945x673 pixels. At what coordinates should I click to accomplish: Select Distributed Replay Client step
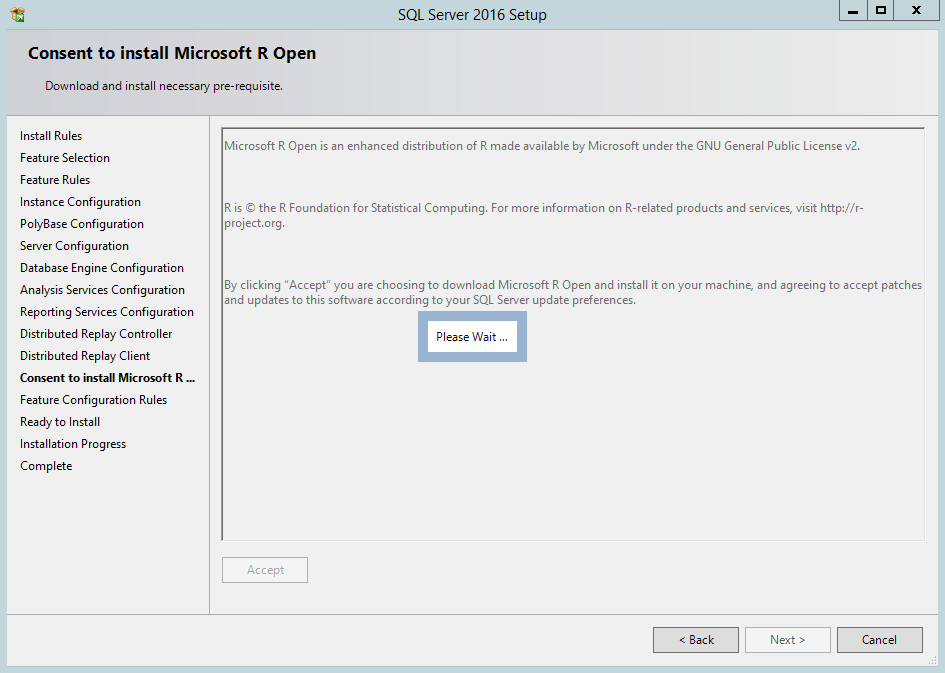click(x=85, y=355)
